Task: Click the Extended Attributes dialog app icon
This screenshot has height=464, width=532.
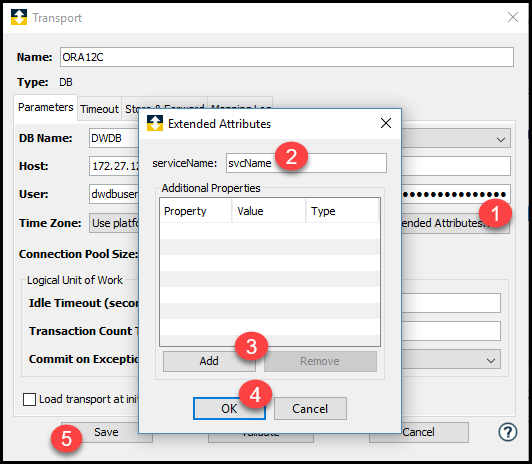Action: click(155, 123)
